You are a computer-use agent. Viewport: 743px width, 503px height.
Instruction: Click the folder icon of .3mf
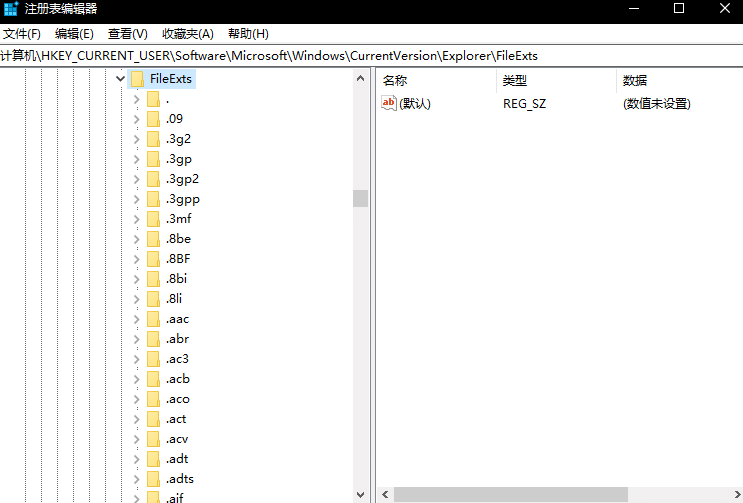click(x=154, y=219)
